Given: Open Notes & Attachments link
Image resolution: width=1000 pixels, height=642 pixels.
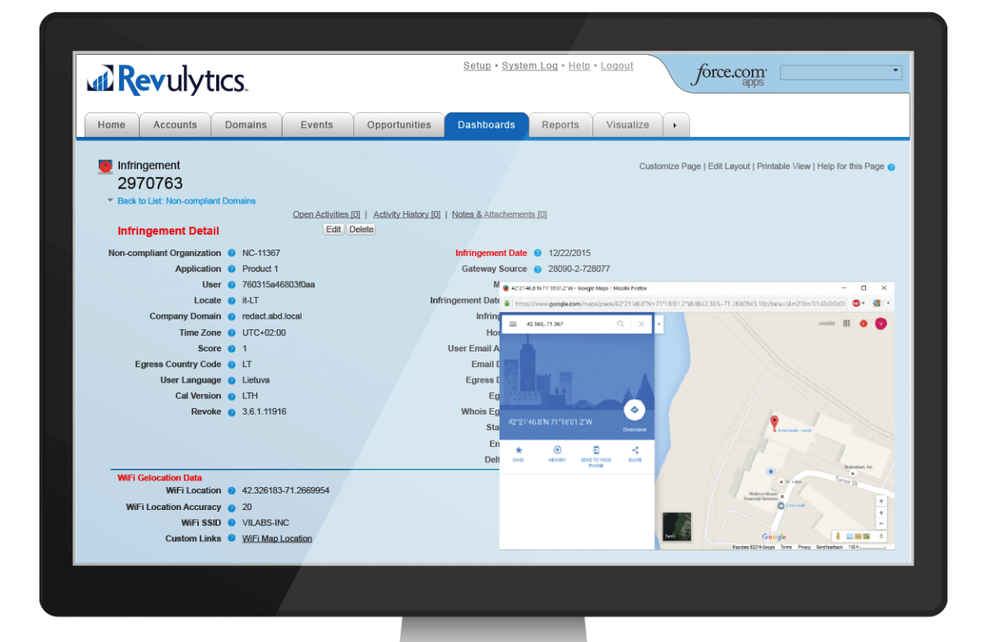Looking at the screenshot, I should [x=499, y=214].
